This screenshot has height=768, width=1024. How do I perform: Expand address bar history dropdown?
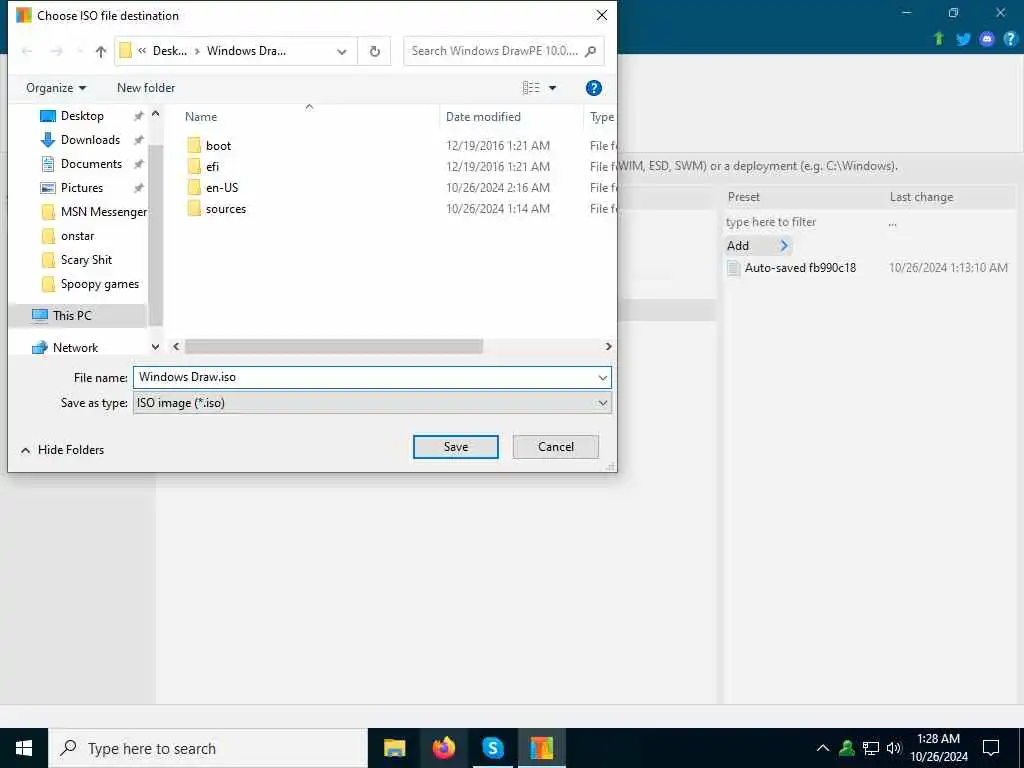point(342,51)
